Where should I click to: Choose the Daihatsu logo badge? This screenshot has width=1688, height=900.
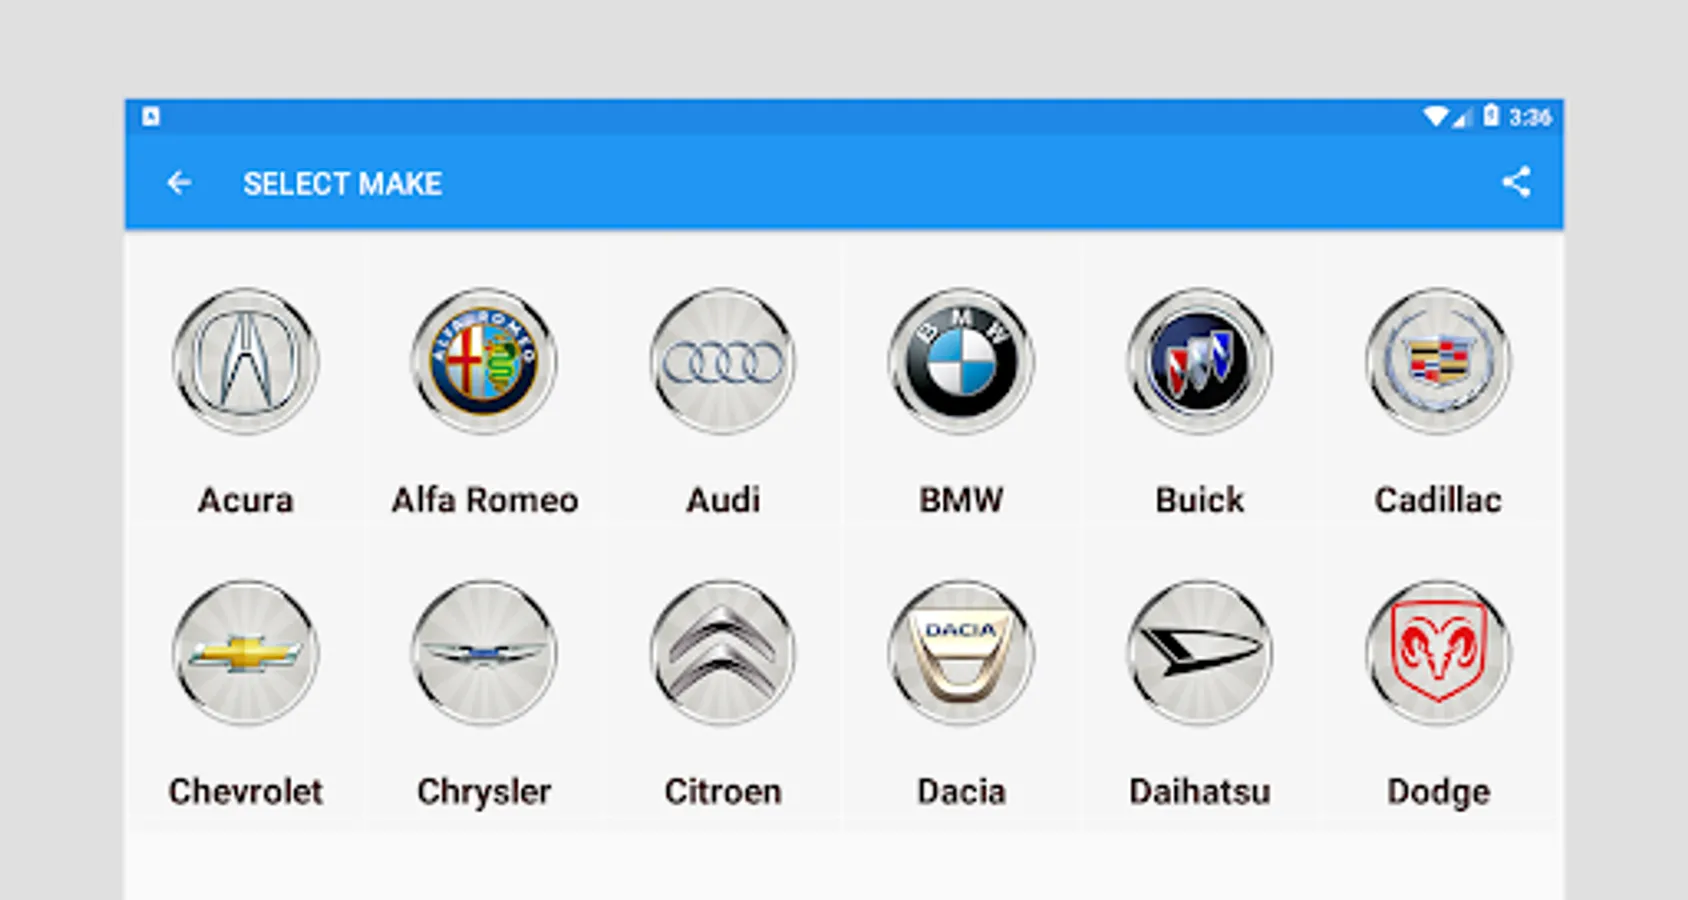click(x=1200, y=653)
